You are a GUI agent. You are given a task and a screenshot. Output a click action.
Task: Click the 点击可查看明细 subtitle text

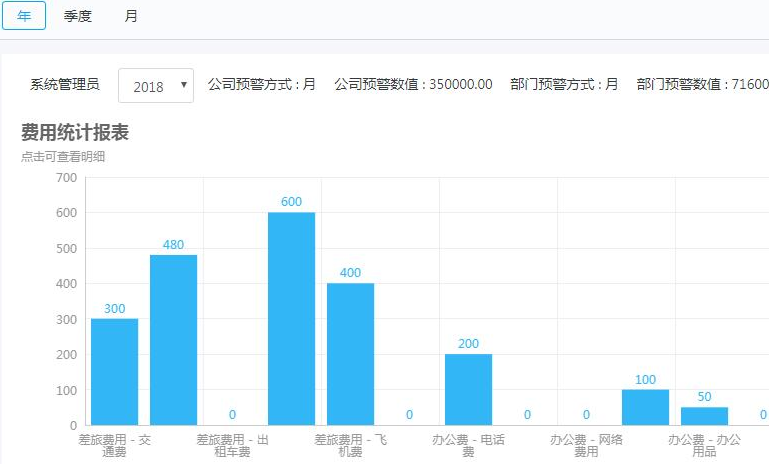pyautogui.click(x=63, y=156)
